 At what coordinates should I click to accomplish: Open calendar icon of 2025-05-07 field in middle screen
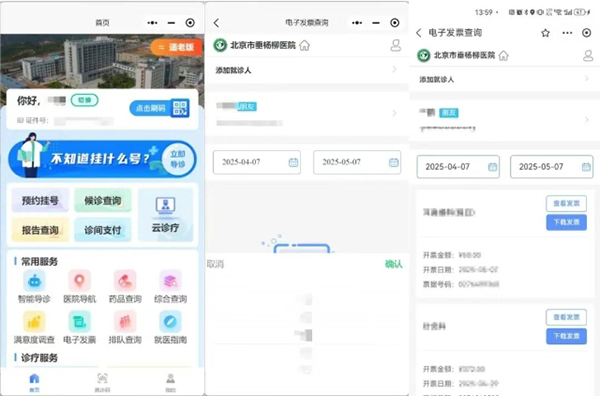click(394, 163)
